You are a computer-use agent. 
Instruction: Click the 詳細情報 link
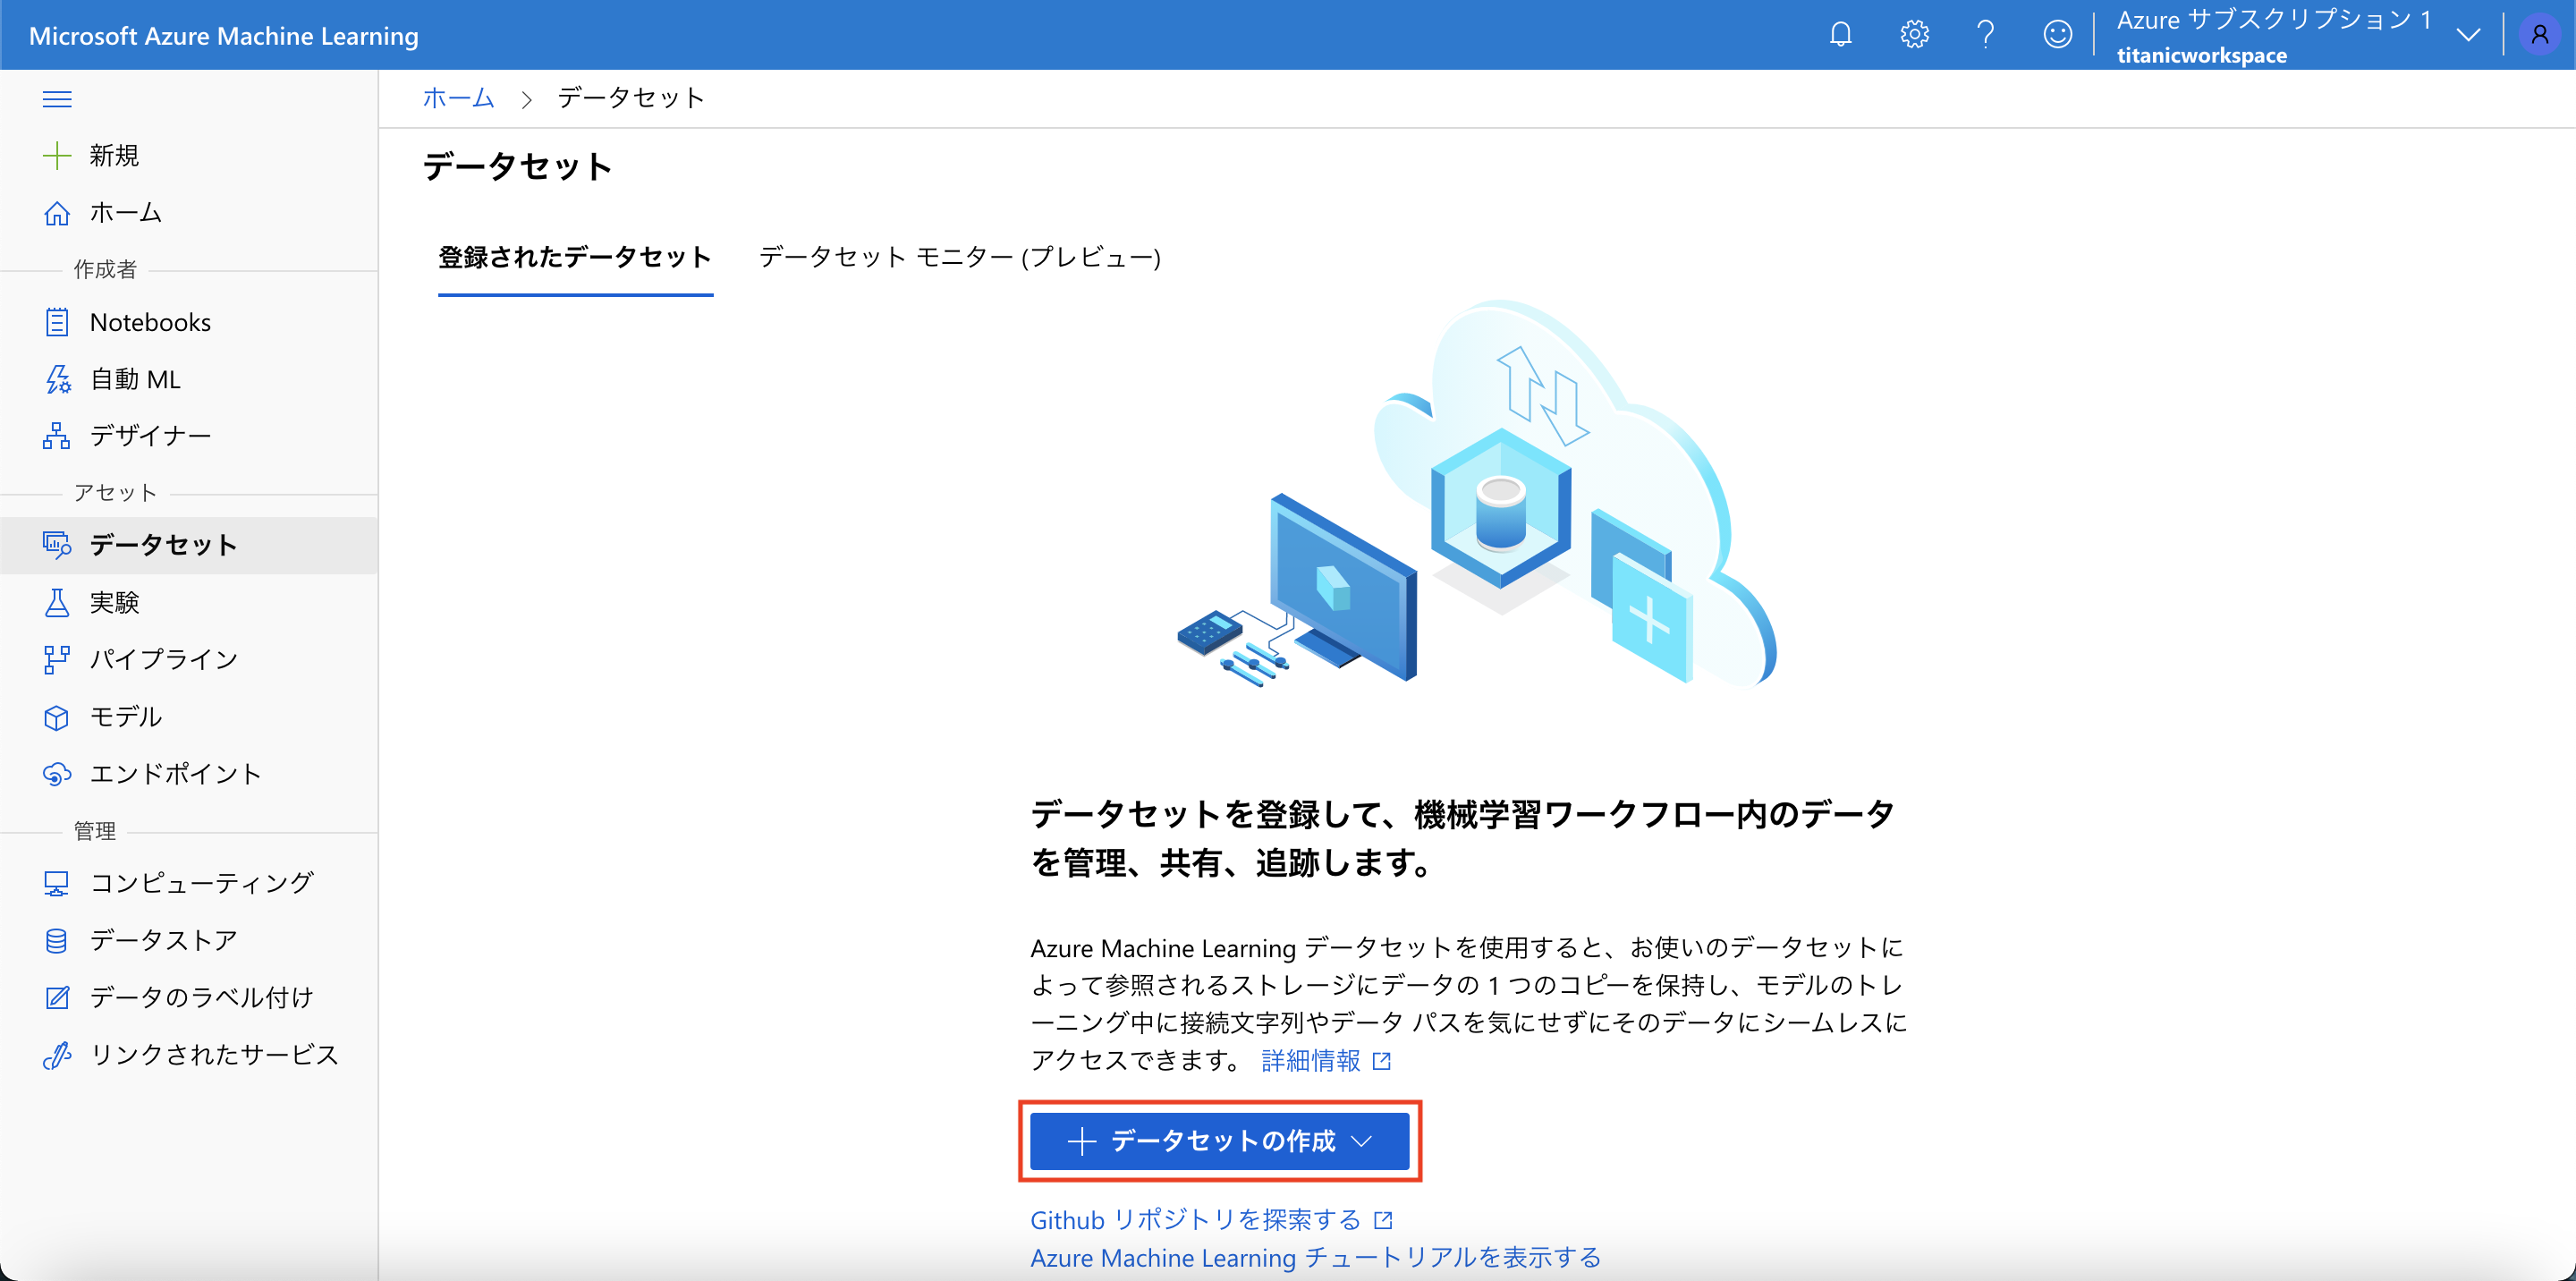tap(1311, 1060)
